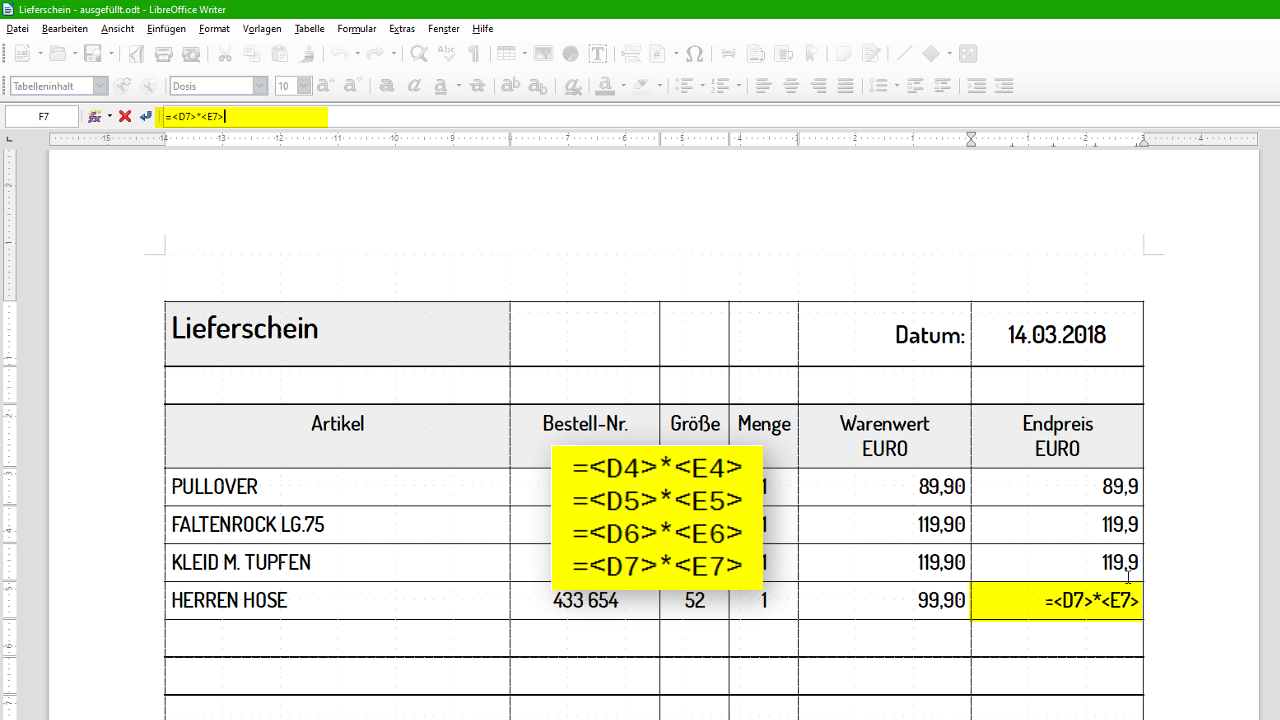The image size is (1280, 720).
Task: Toggle italic formatting
Action: [x=413, y=86]
